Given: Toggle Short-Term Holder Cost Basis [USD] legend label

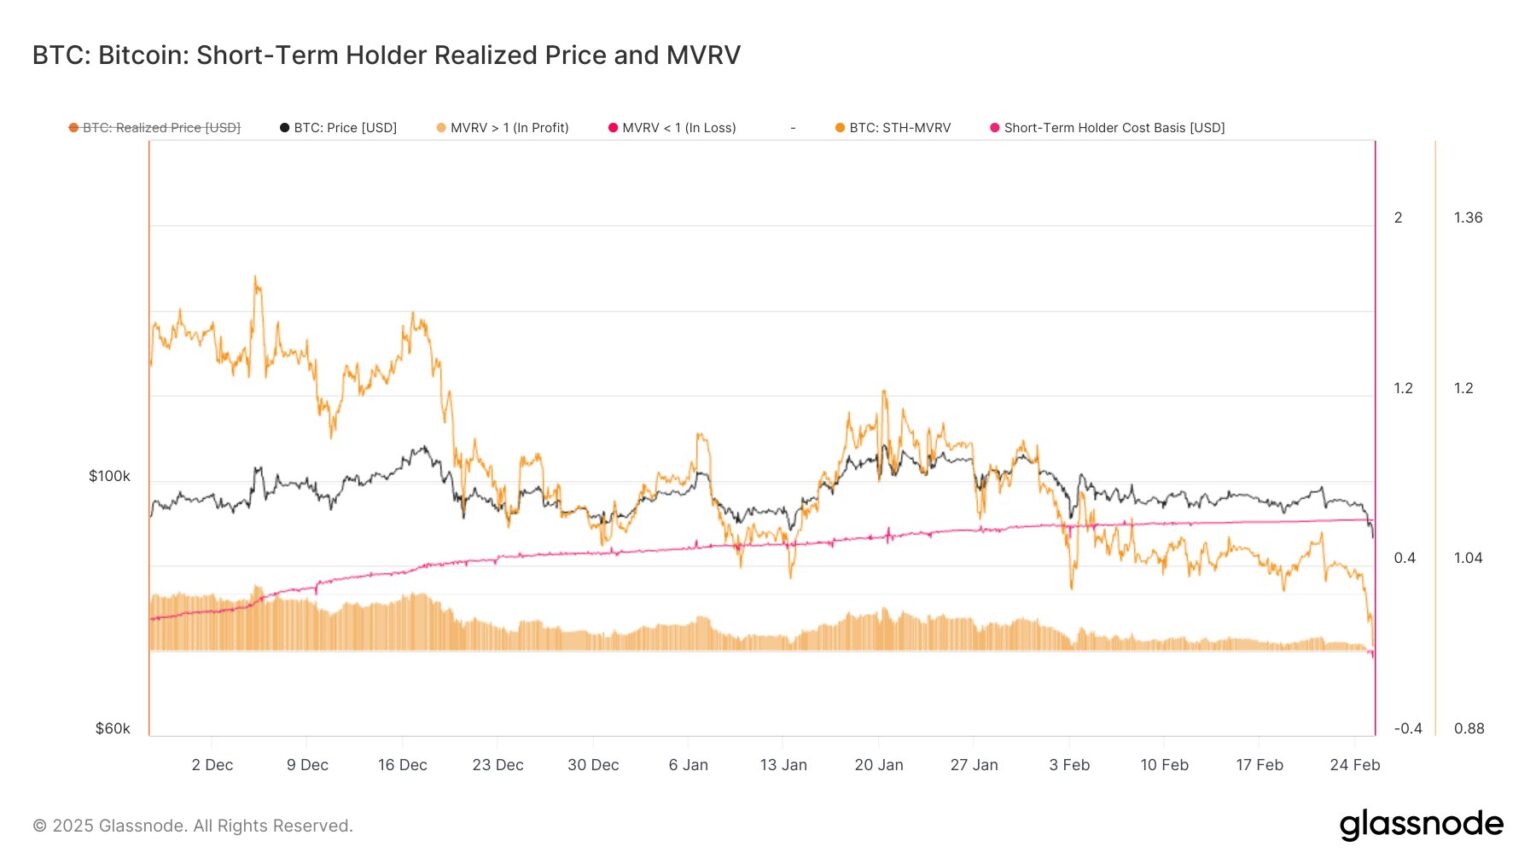Looking at the screenshot, I should click(1114, 128).
